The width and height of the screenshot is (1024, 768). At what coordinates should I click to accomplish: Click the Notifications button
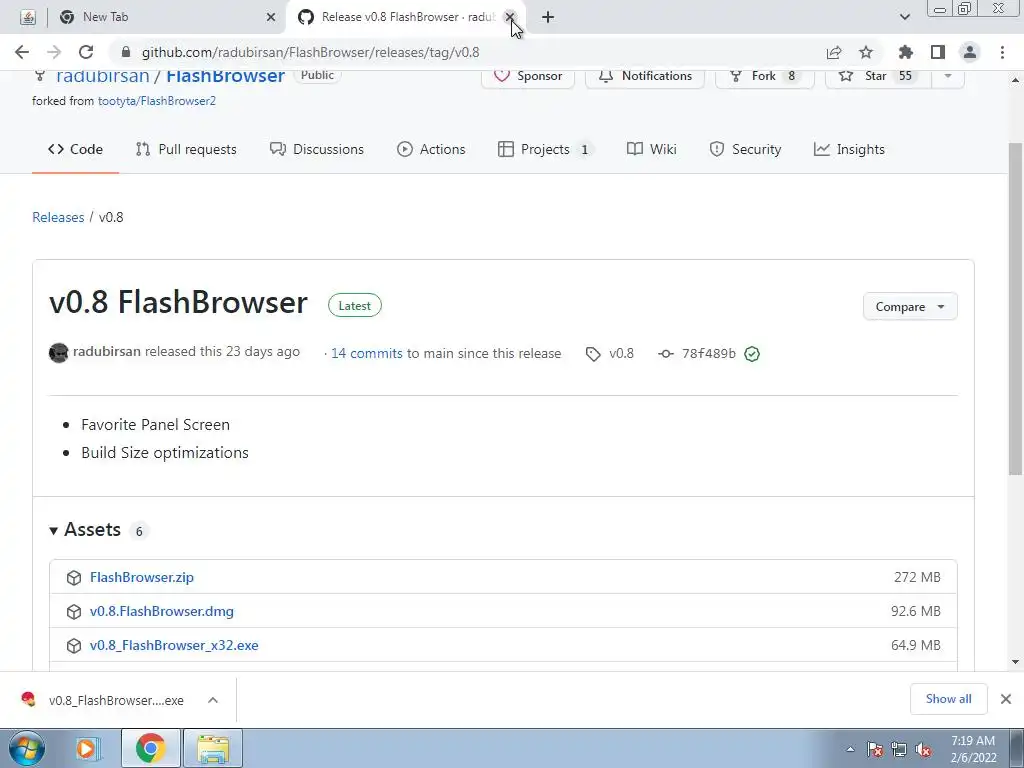pyautogui.click(x=645, y=76)
